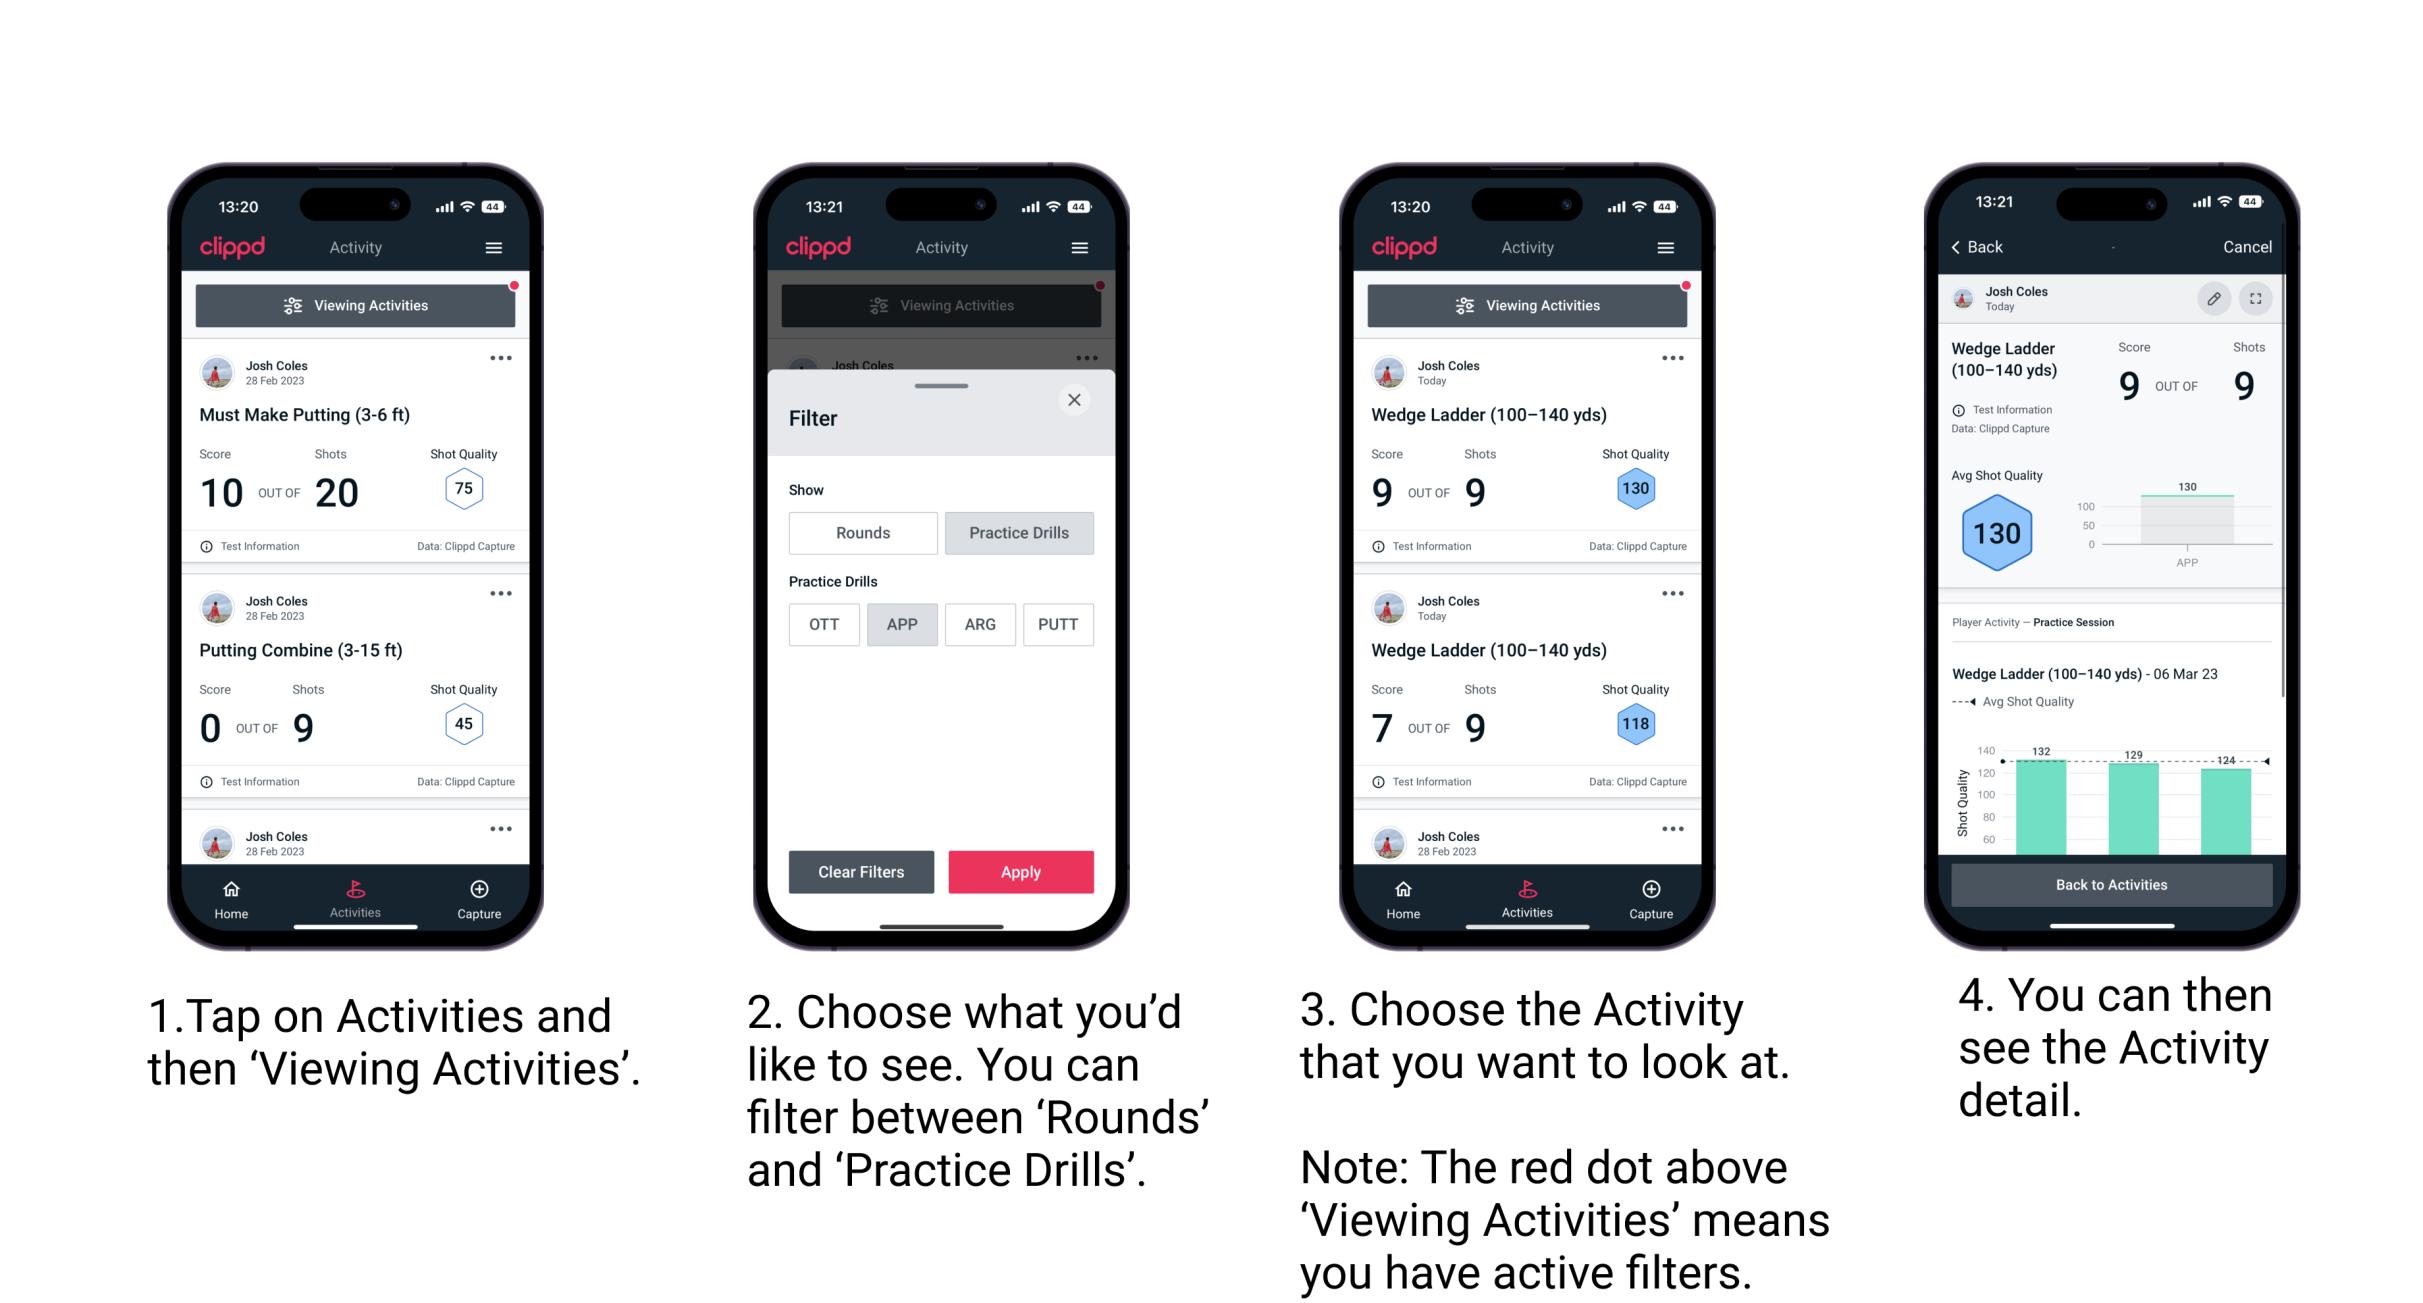Tap the red 'Apply' button in filter panel
Viewport: 2423px width, 1303px height.
coord(1019,873)
